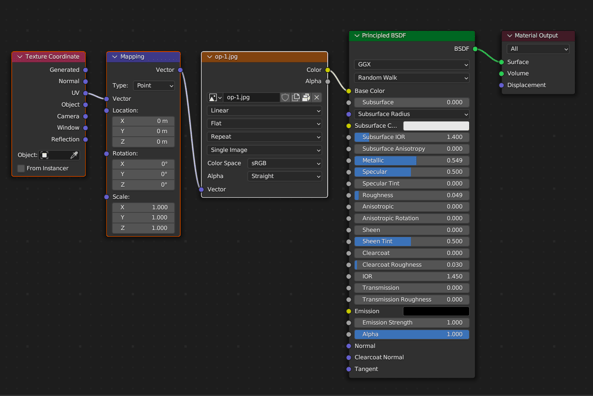Click the Surface input socket on Material Output
Image resolution: width=593 pixels, height=396 pixels.
pos(501,62)
